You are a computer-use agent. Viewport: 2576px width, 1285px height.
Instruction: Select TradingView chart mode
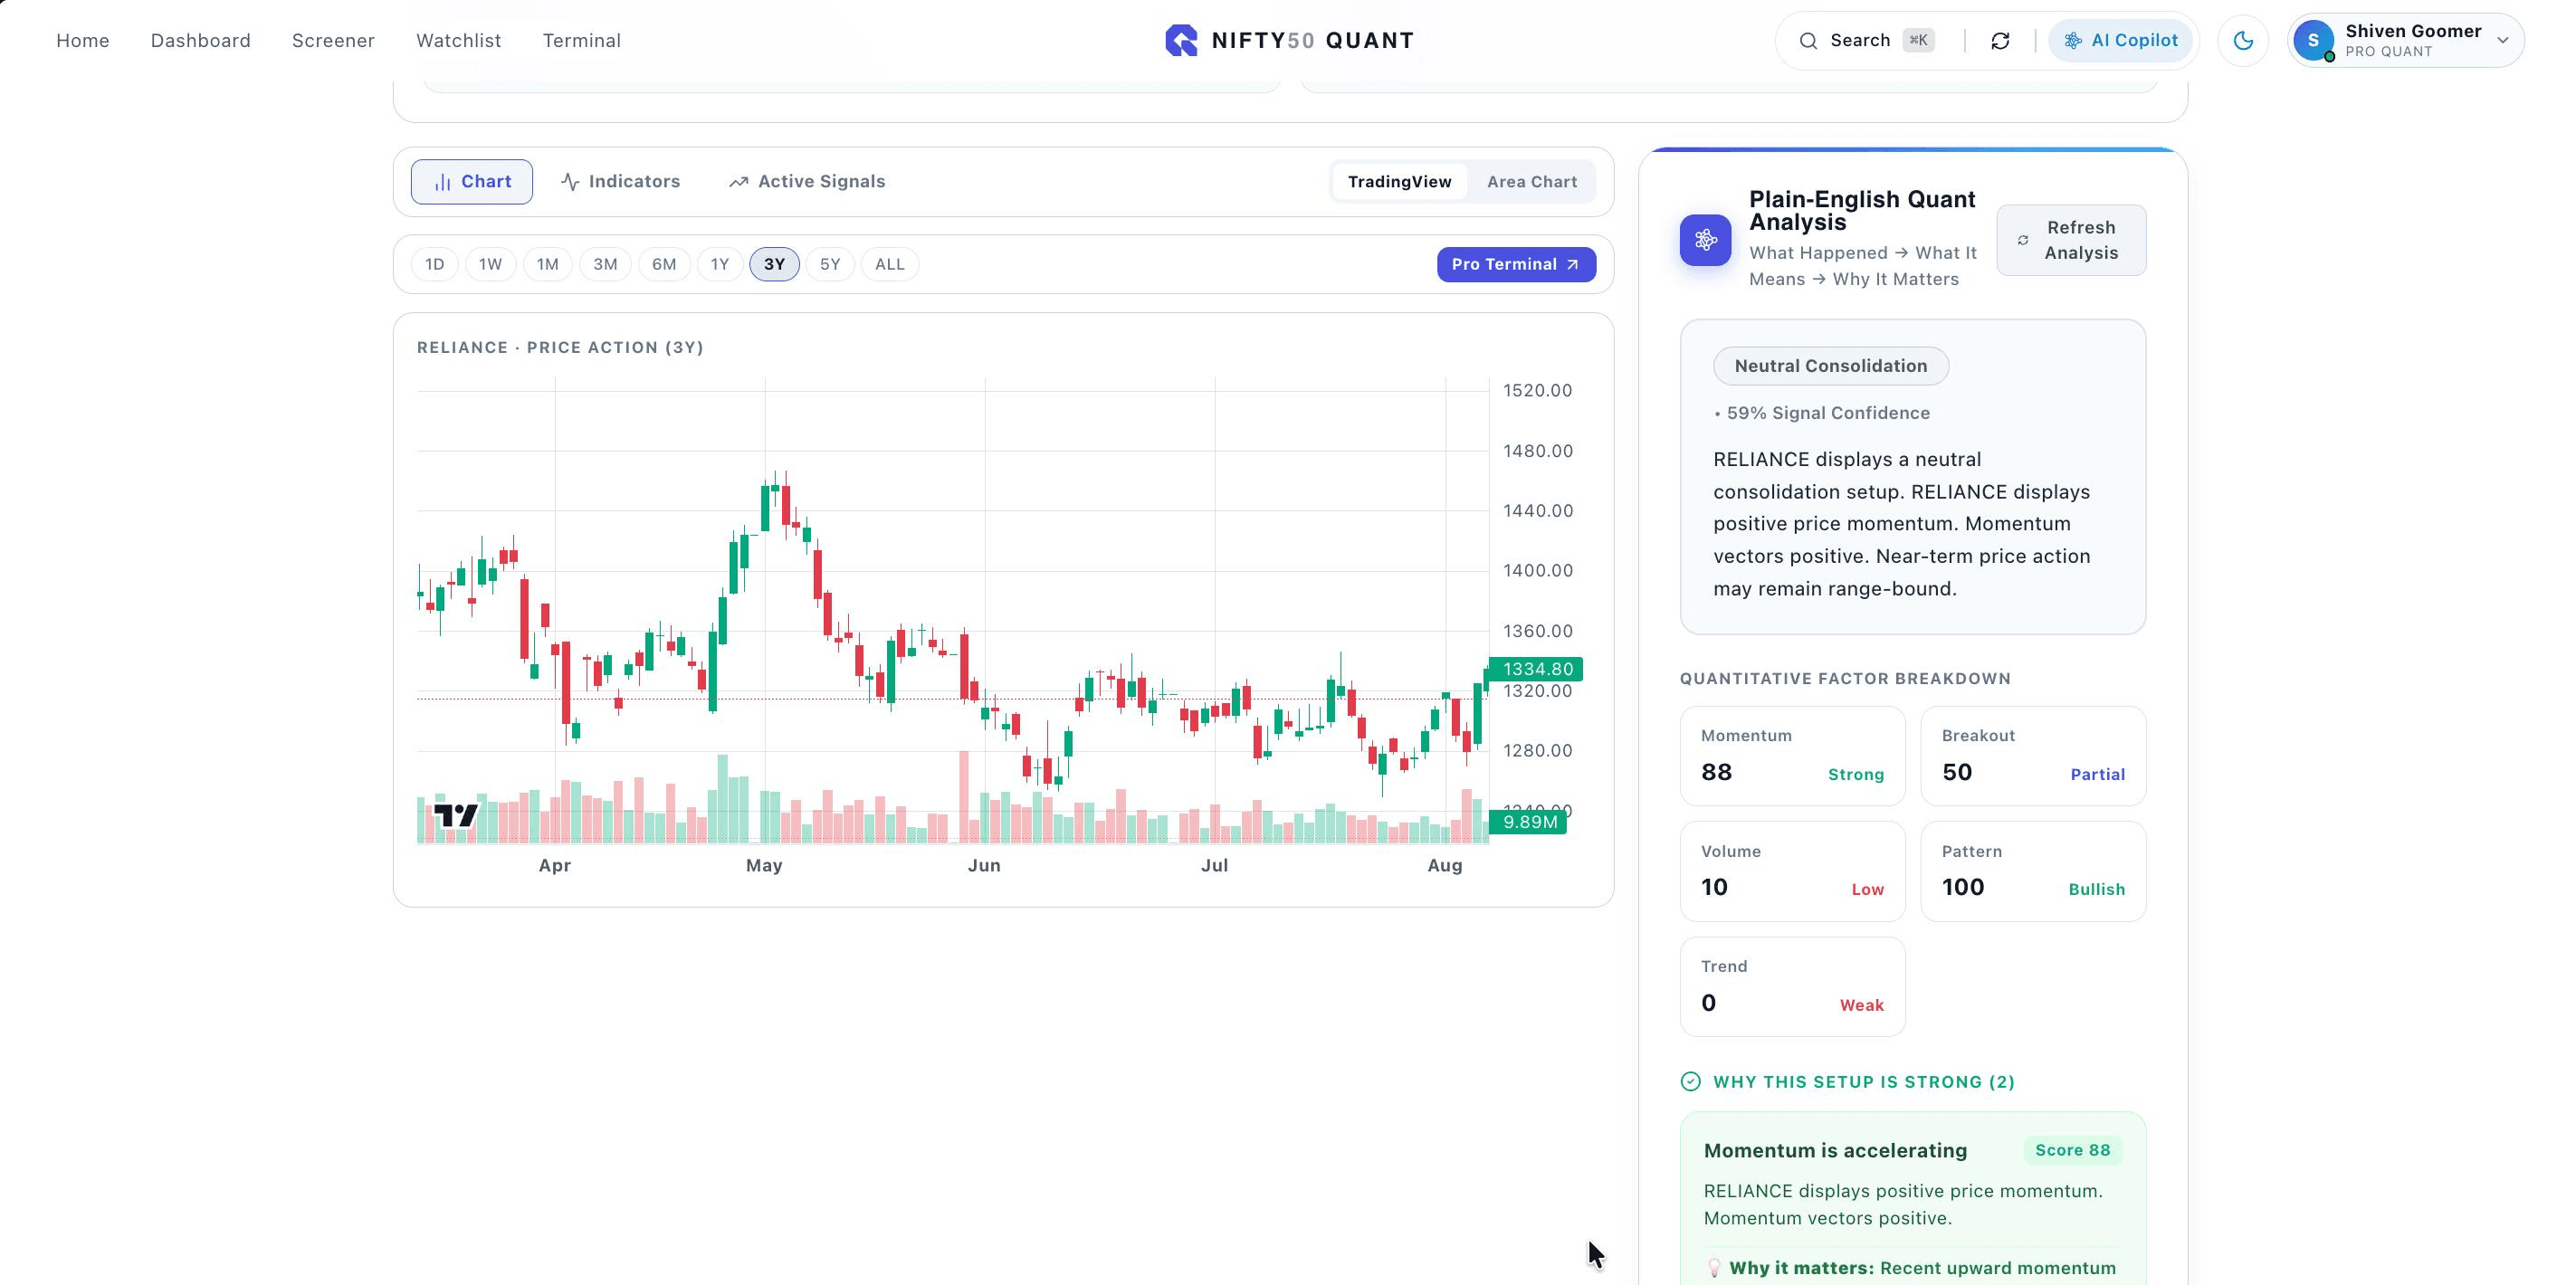(1399, 181)
